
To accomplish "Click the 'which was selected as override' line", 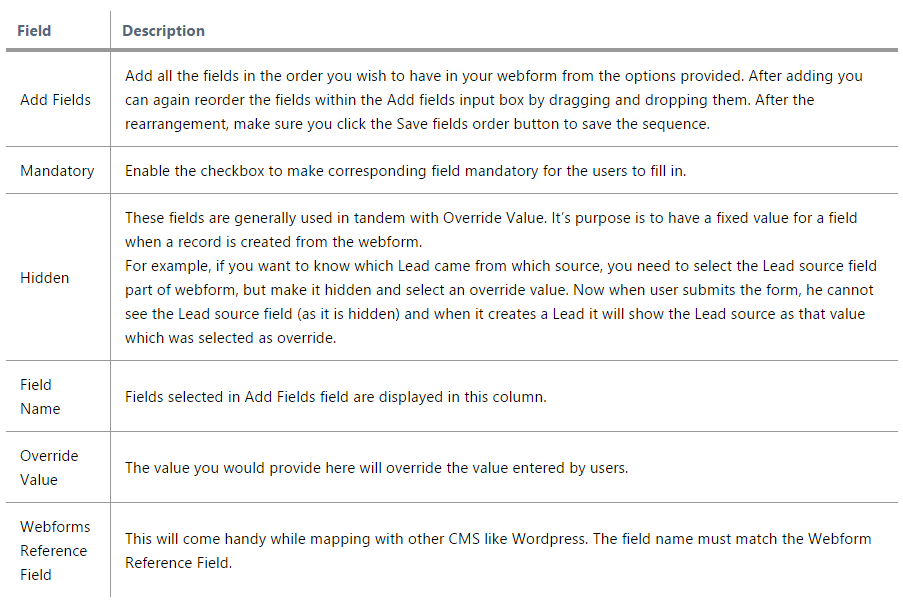I will click(x=230, y=337).
